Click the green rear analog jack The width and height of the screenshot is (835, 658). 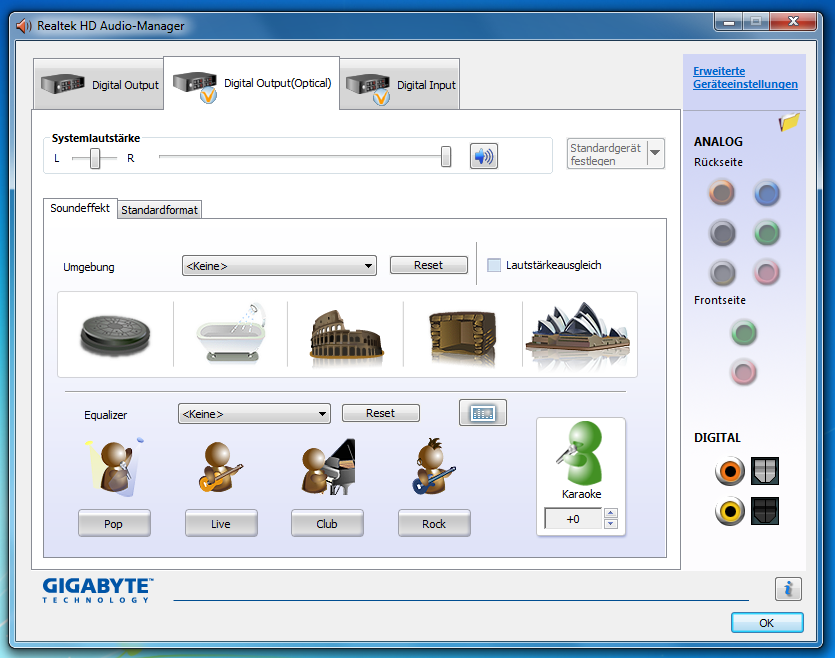(x=767, y=233)
